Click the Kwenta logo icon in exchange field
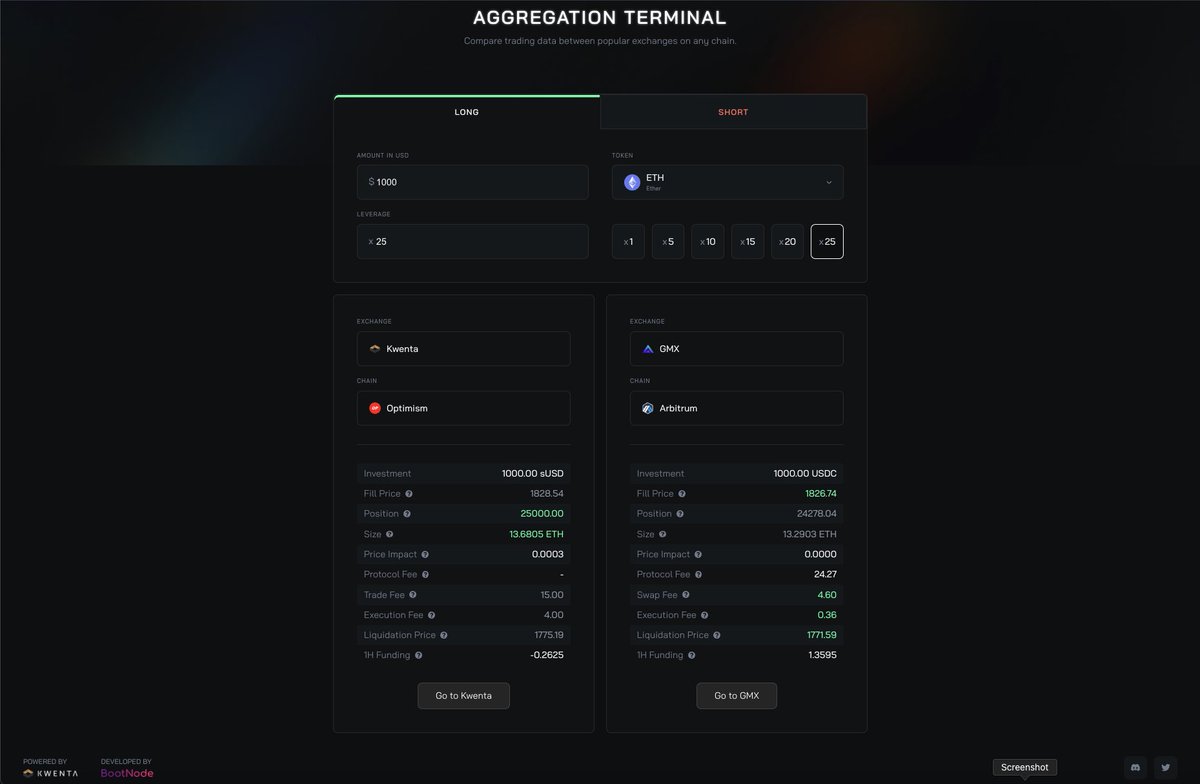The width and height of the screenshot is (1200, 784). pyautogui.click(x=375, y=349)
